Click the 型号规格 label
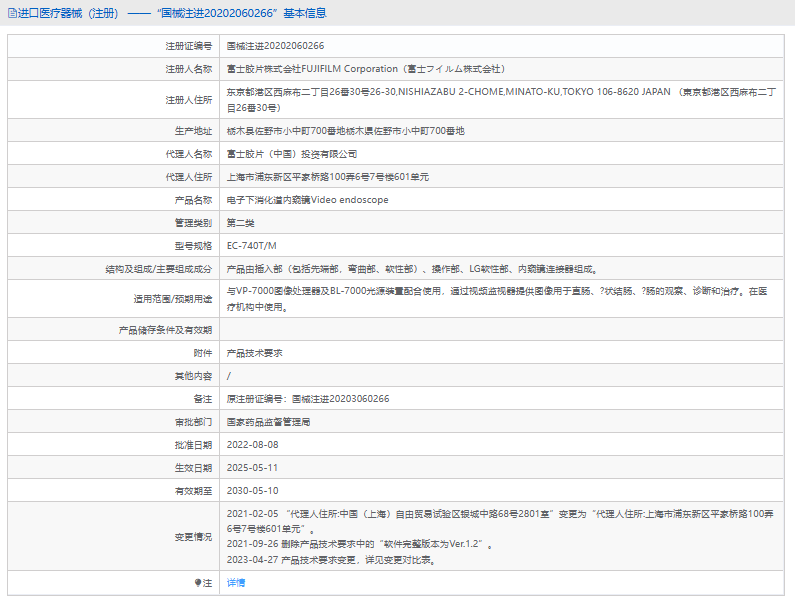Image resolution: width=795 pixels, height=604 pixels. tap(193, 246)
